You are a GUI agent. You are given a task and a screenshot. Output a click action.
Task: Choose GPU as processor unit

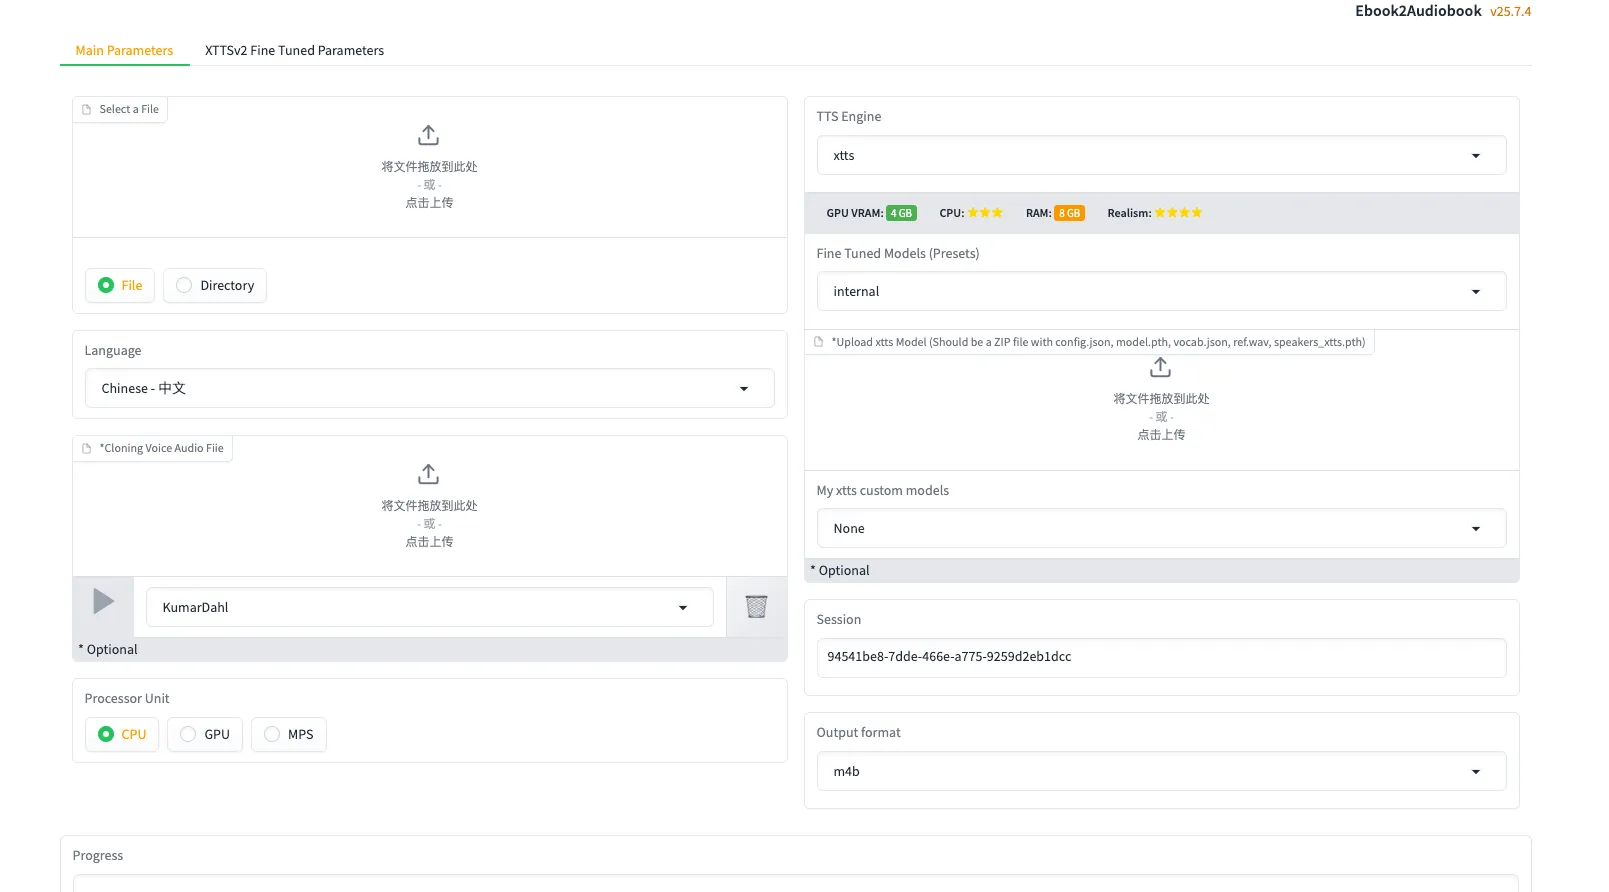coord(205,734)
